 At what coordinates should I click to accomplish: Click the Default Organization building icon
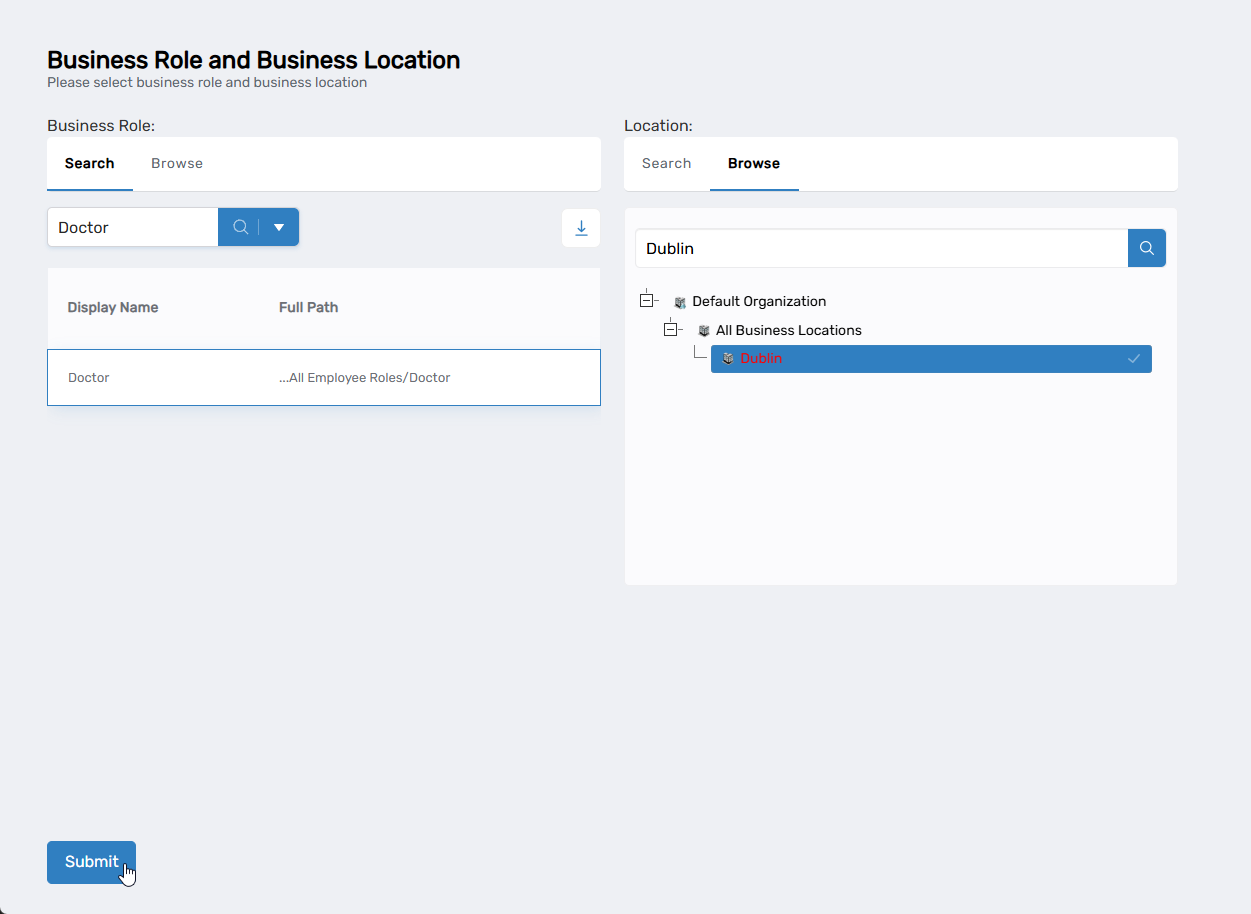click(680, 302)
